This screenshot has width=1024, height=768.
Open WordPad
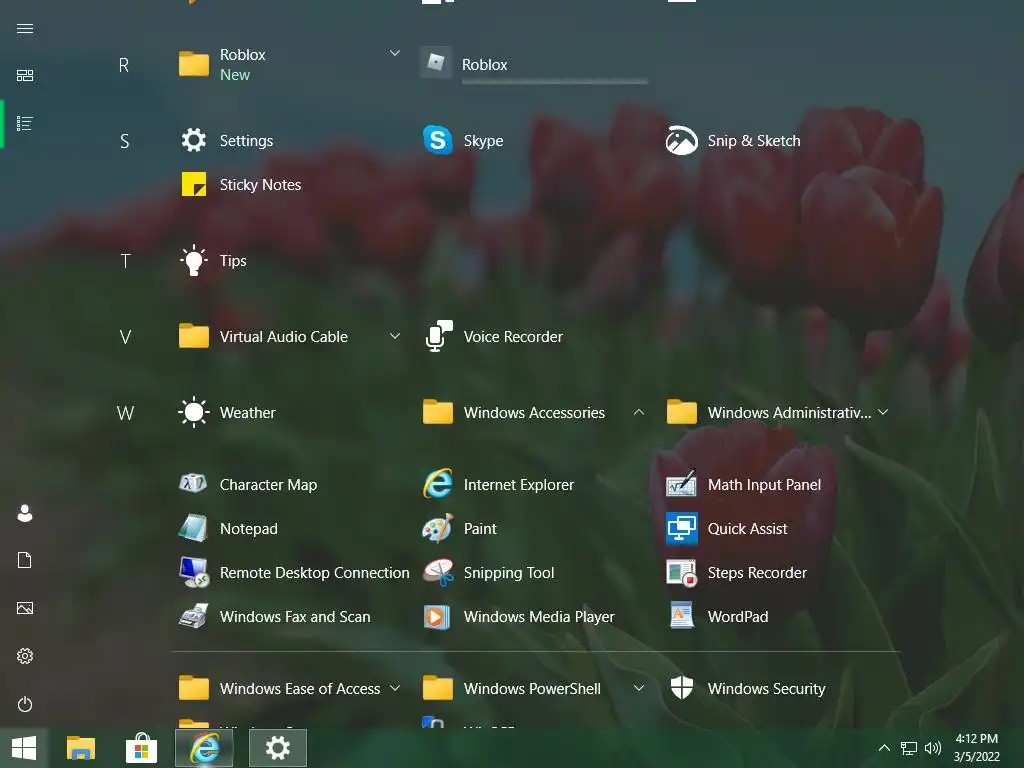pos(717,616)
